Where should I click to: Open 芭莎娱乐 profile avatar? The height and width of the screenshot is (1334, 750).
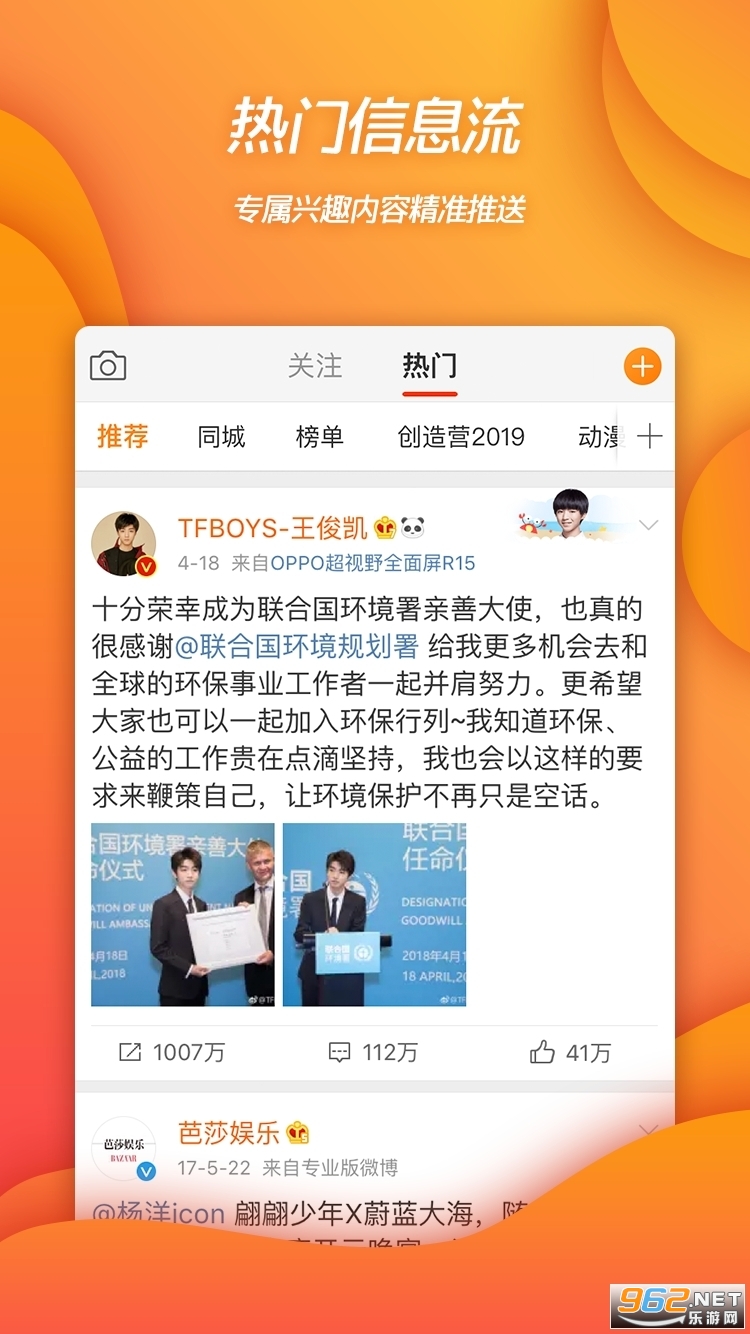pos(124,1149)
